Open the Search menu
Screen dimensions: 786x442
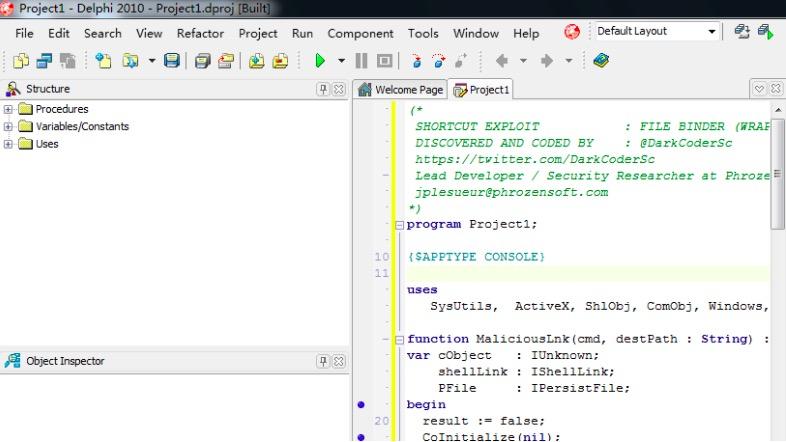[103, 33]
